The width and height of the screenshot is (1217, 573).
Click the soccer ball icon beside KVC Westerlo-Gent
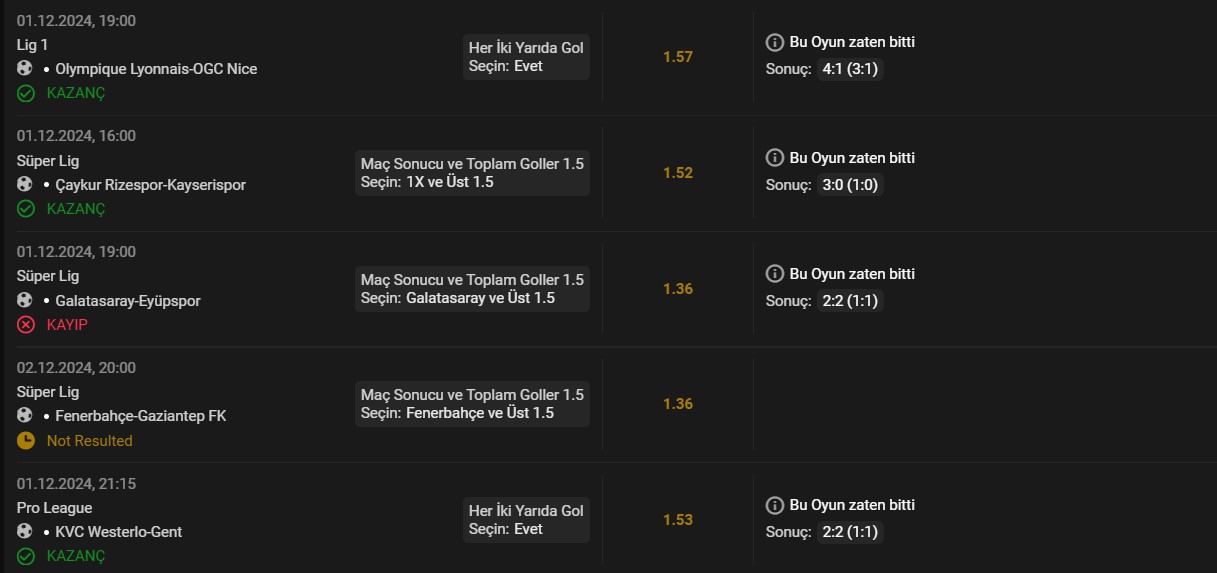[x=25, y=532]
